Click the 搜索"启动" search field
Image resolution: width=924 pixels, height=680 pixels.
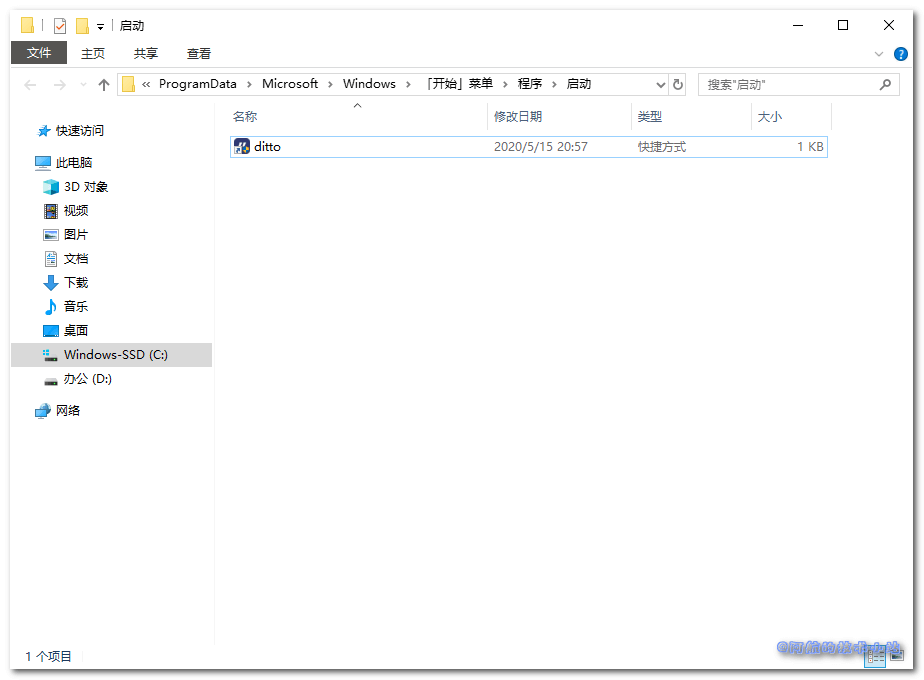coord(785,85)
